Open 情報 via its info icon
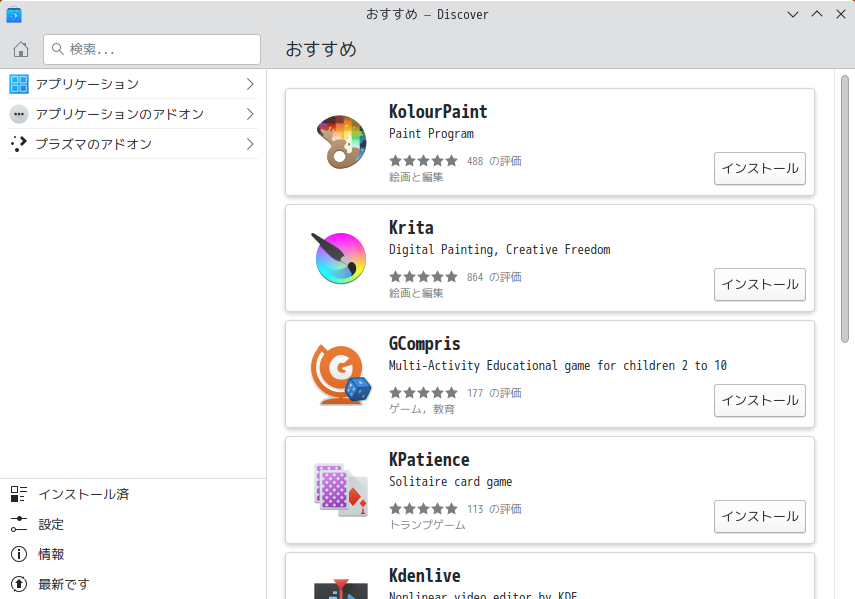 [20, 553]
